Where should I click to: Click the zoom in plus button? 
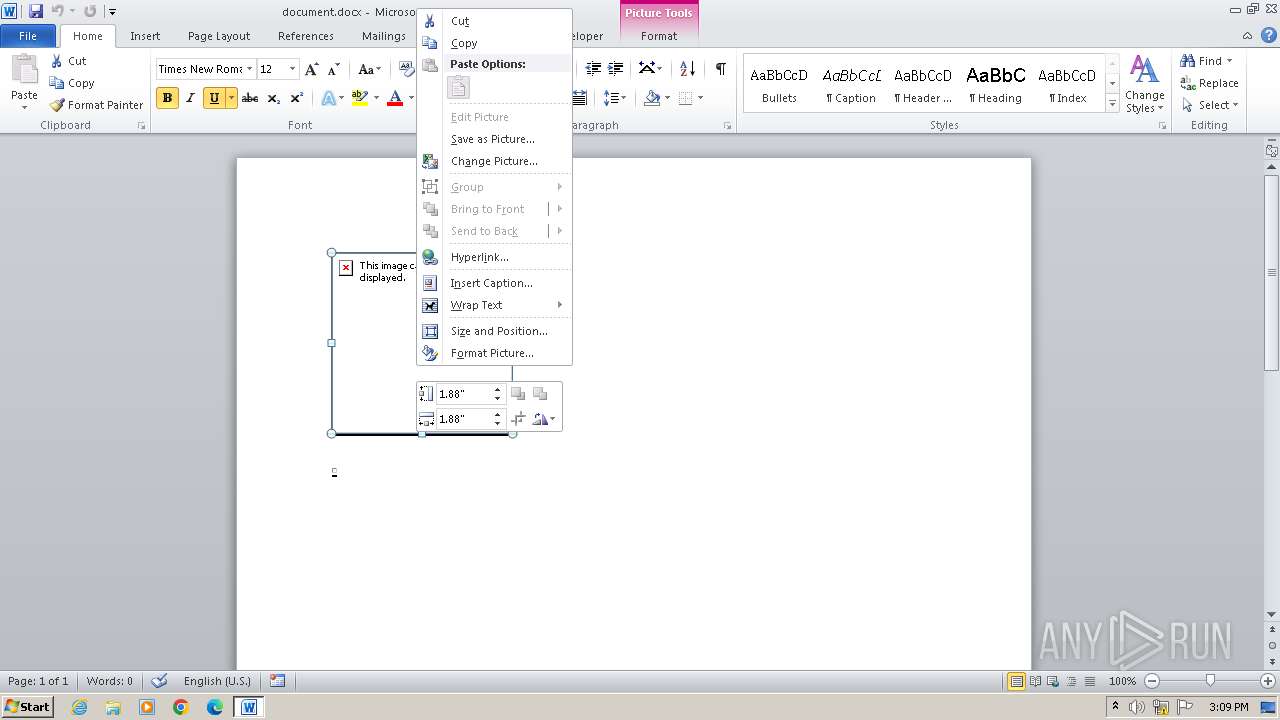(1267, 681)
